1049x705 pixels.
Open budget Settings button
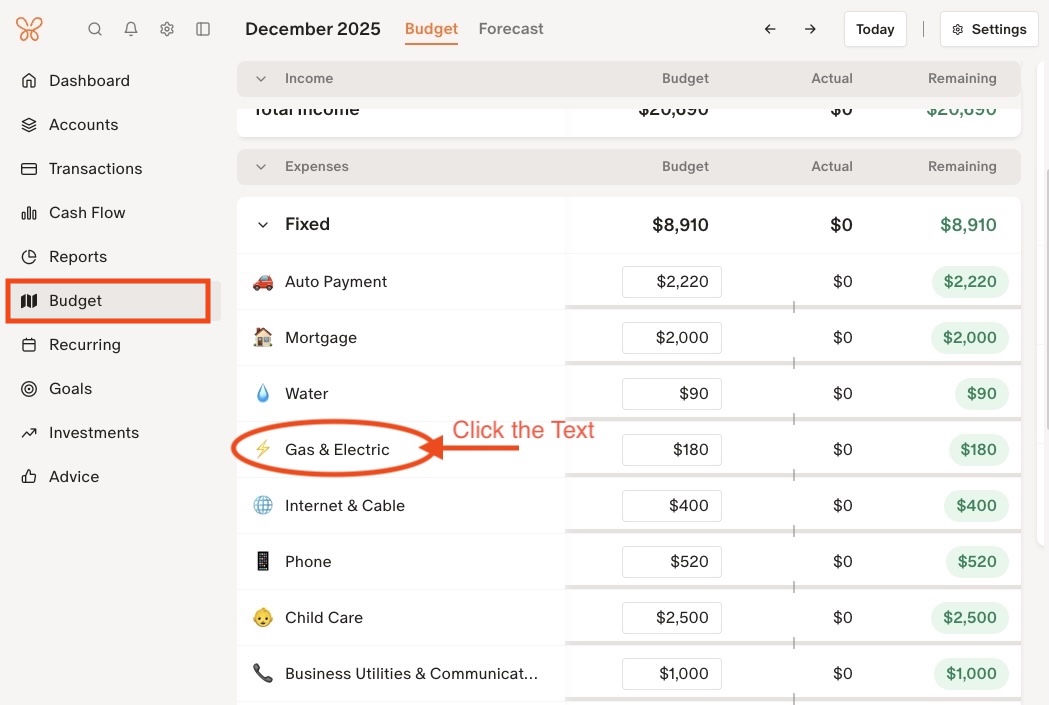click(x=989, y=29)
